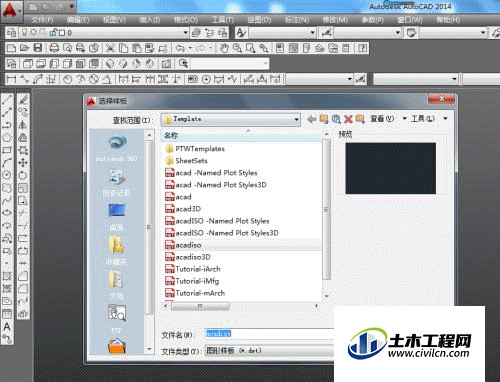Sort files by the 名称 column header
Screen dimensions: 500x382
point(242,135)
